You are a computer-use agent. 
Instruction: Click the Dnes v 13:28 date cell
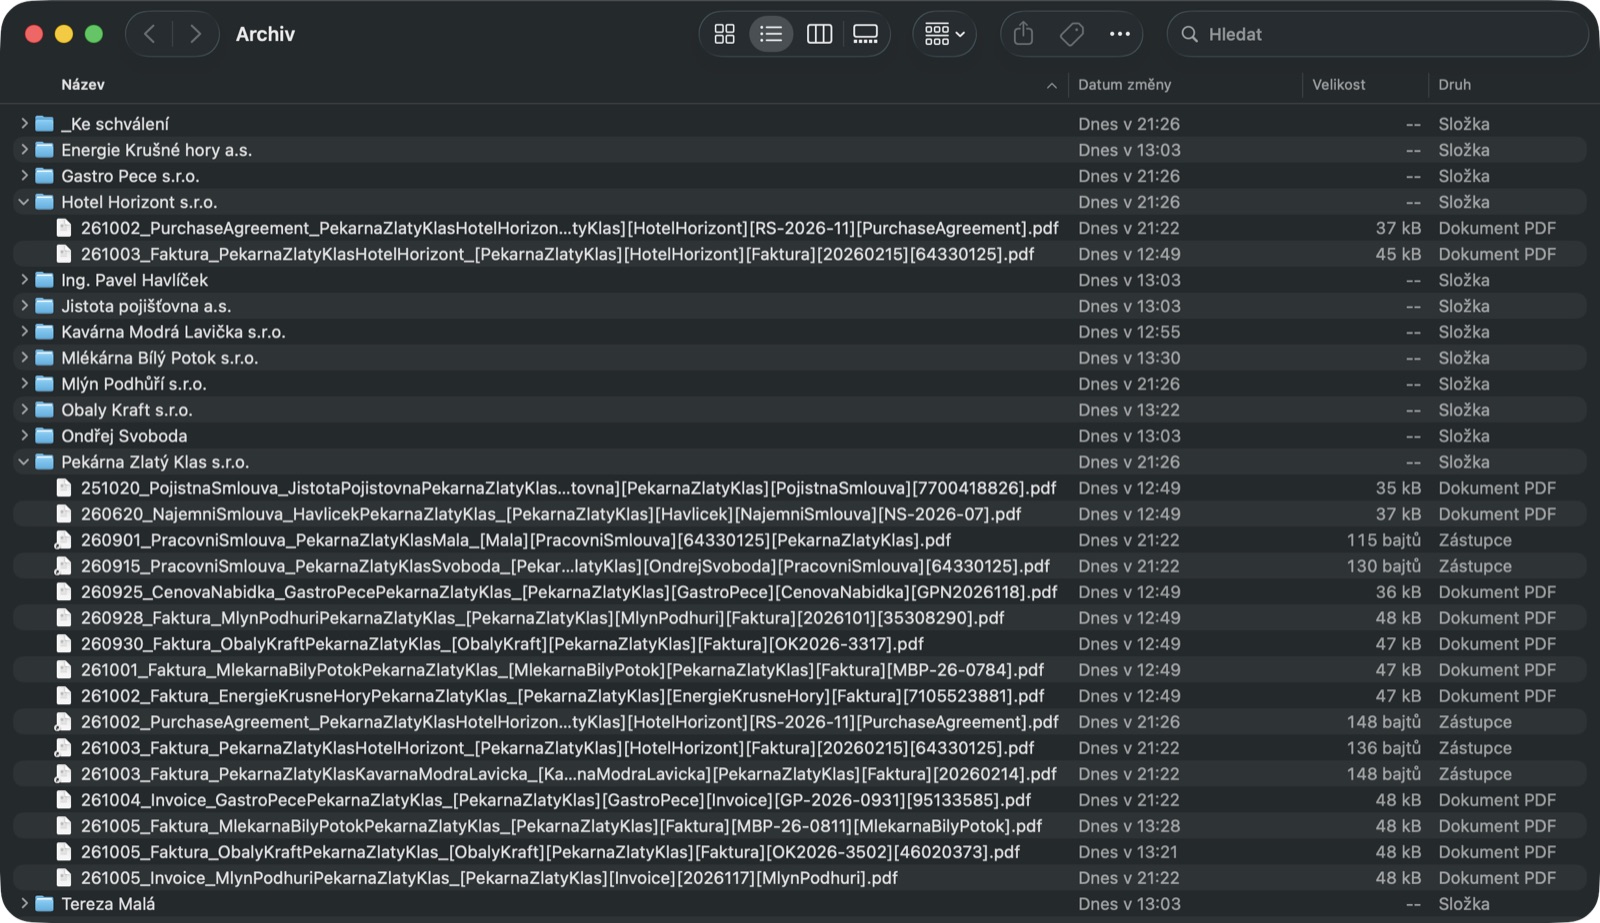click(x=1129, y=826)
